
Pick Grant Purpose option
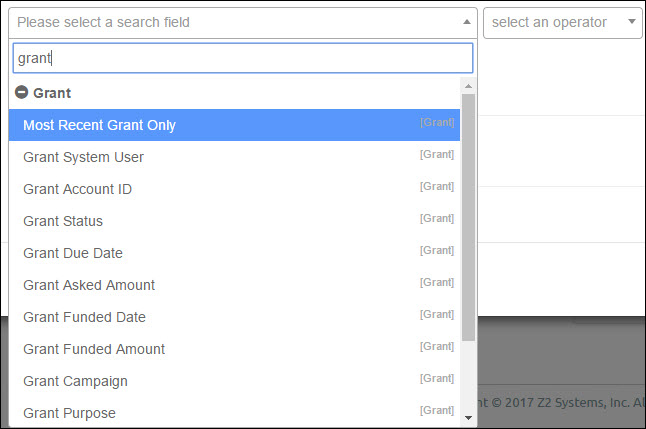(234, 413)
